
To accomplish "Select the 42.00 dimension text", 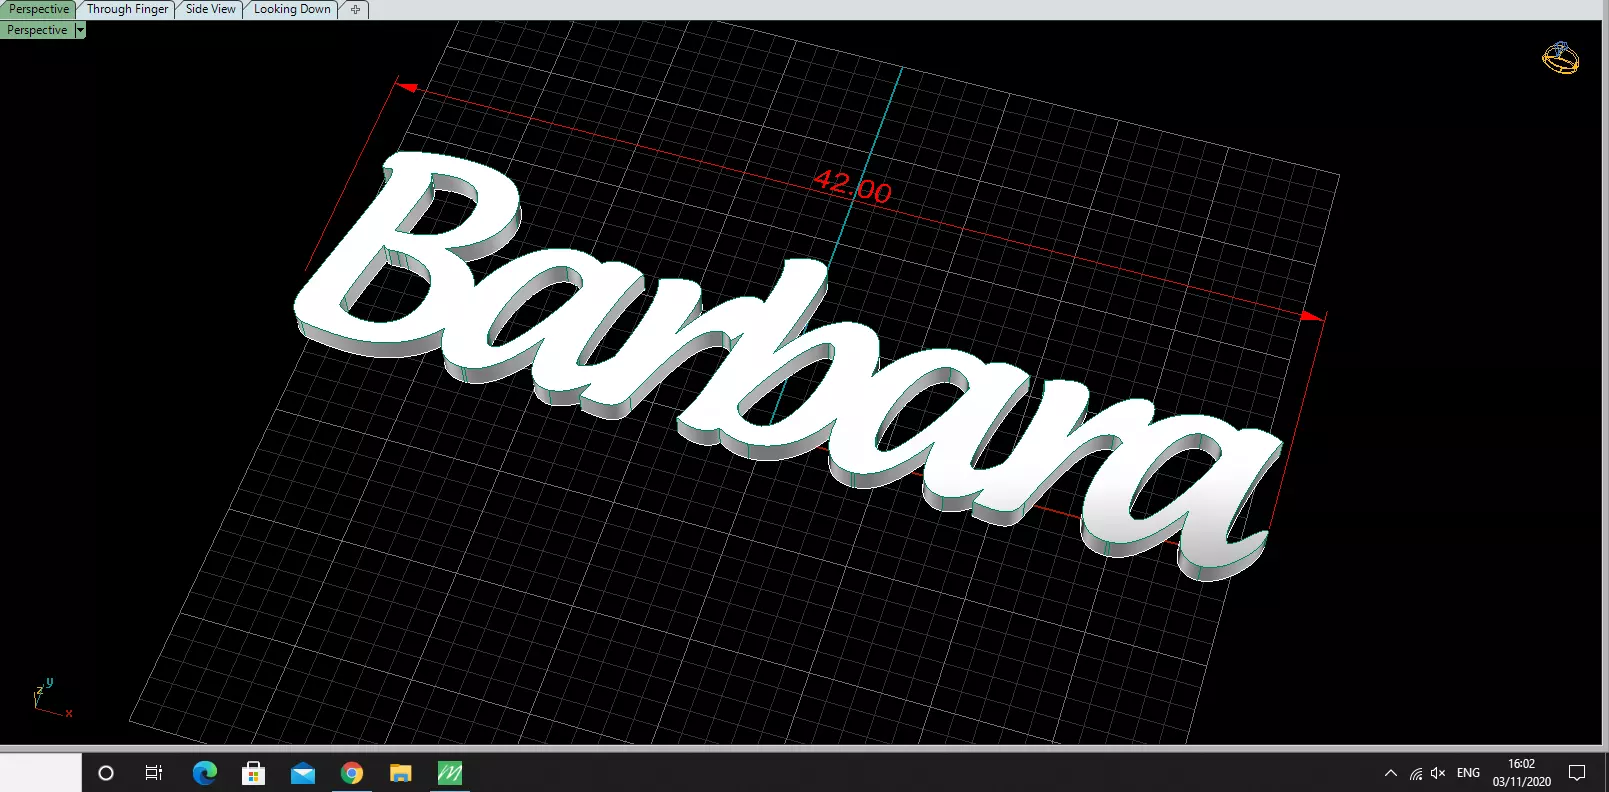I will click(852, 186).
